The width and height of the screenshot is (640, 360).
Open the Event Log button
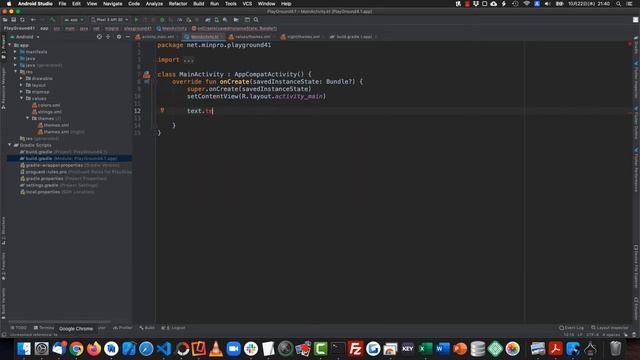[x=571, y=328]
